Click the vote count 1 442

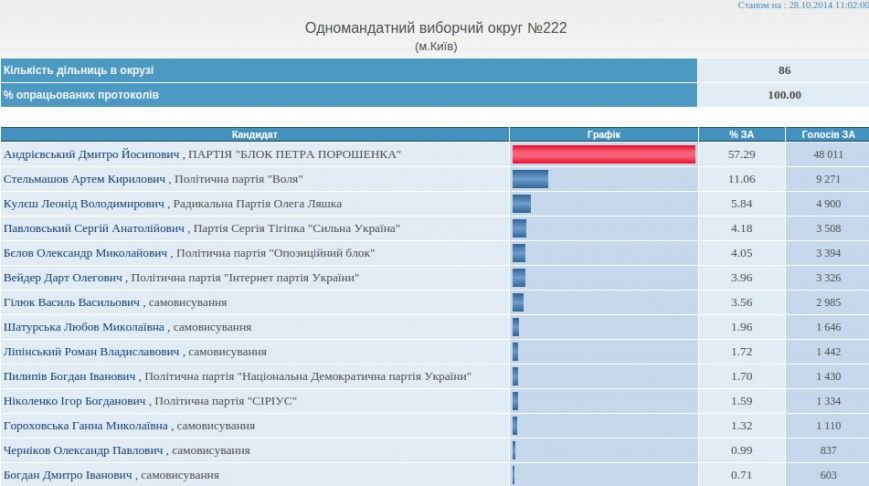828,351
